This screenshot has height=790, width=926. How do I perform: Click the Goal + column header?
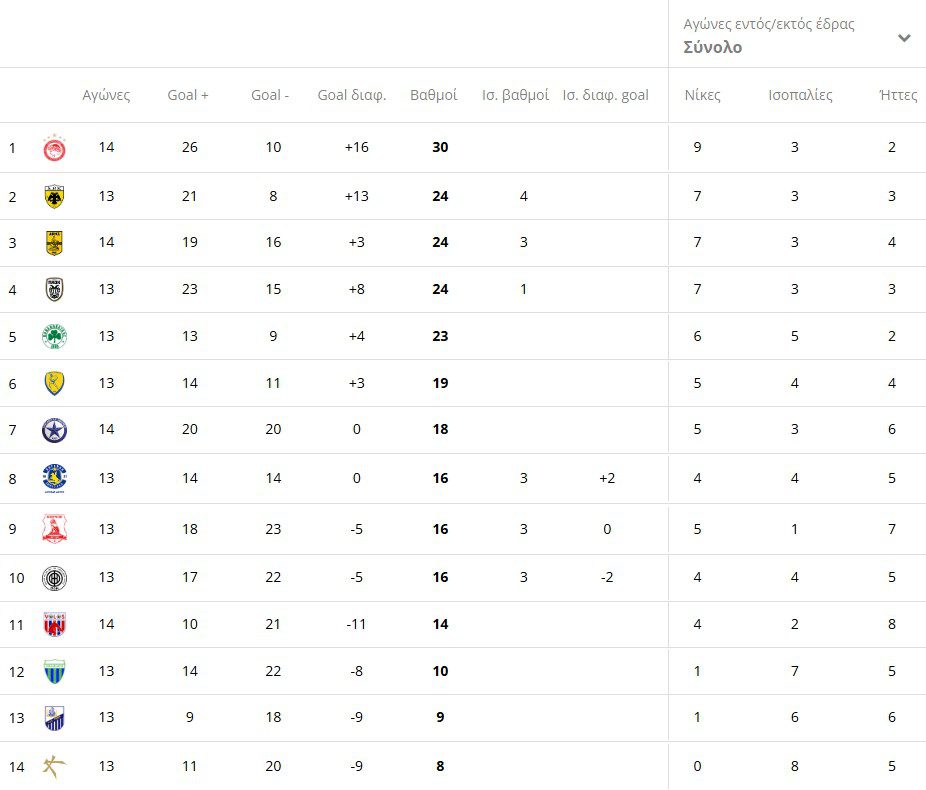(188, 95)
